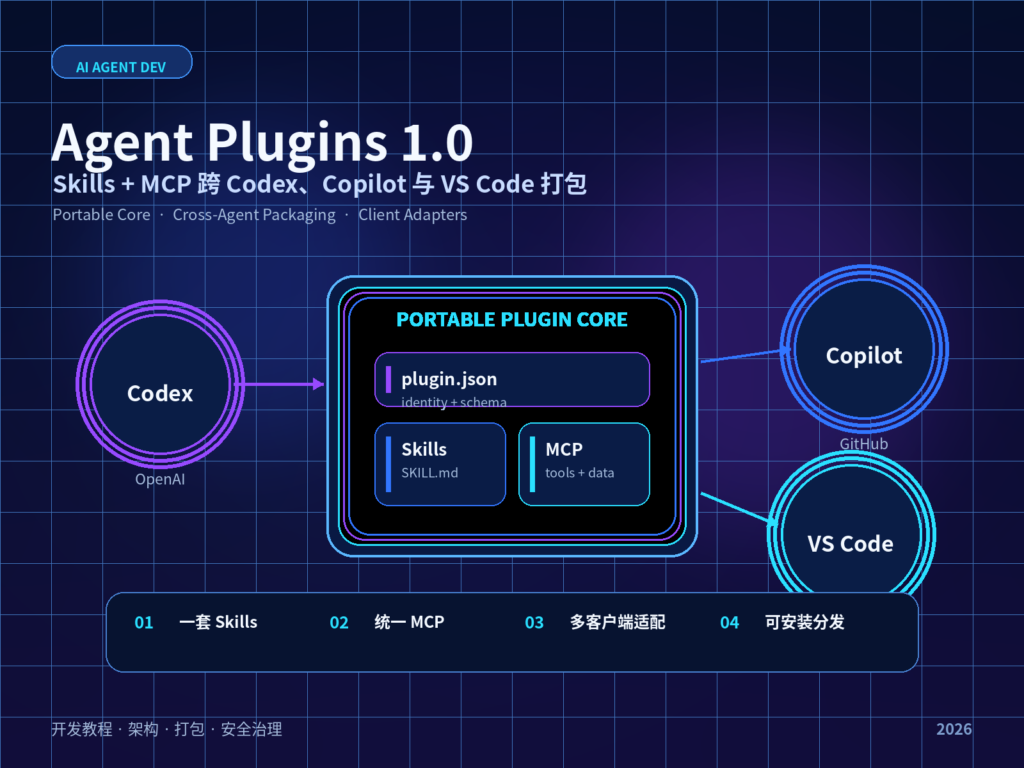
Task: Click the GitHub label under Copilot
Action: click(864, 444)
